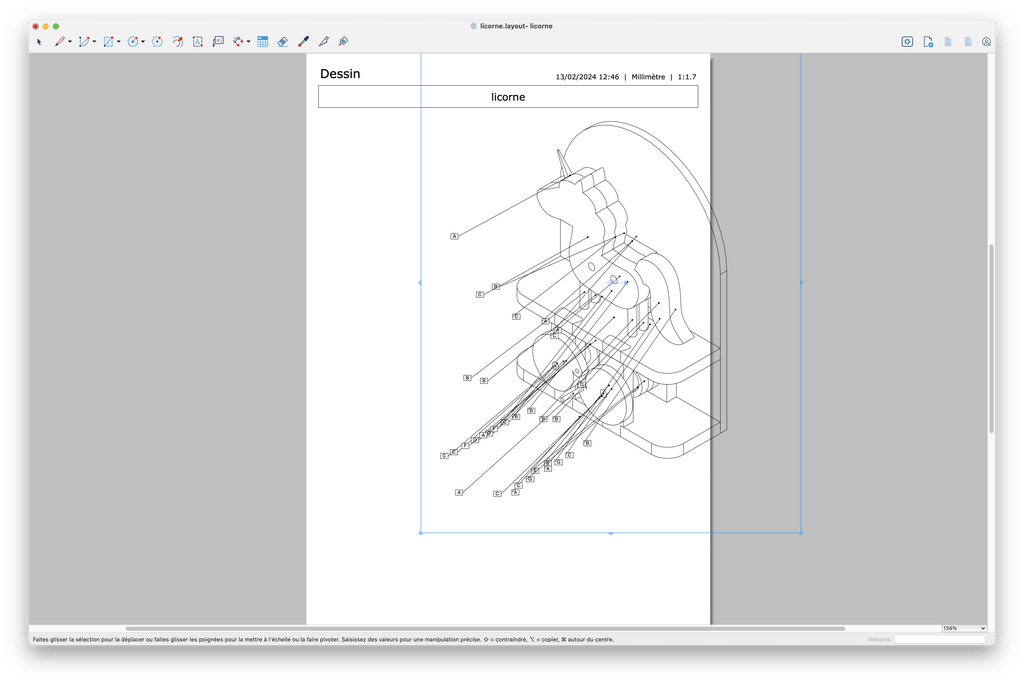
Task: Select the arrow Select tool
Action: pos(39,42)
